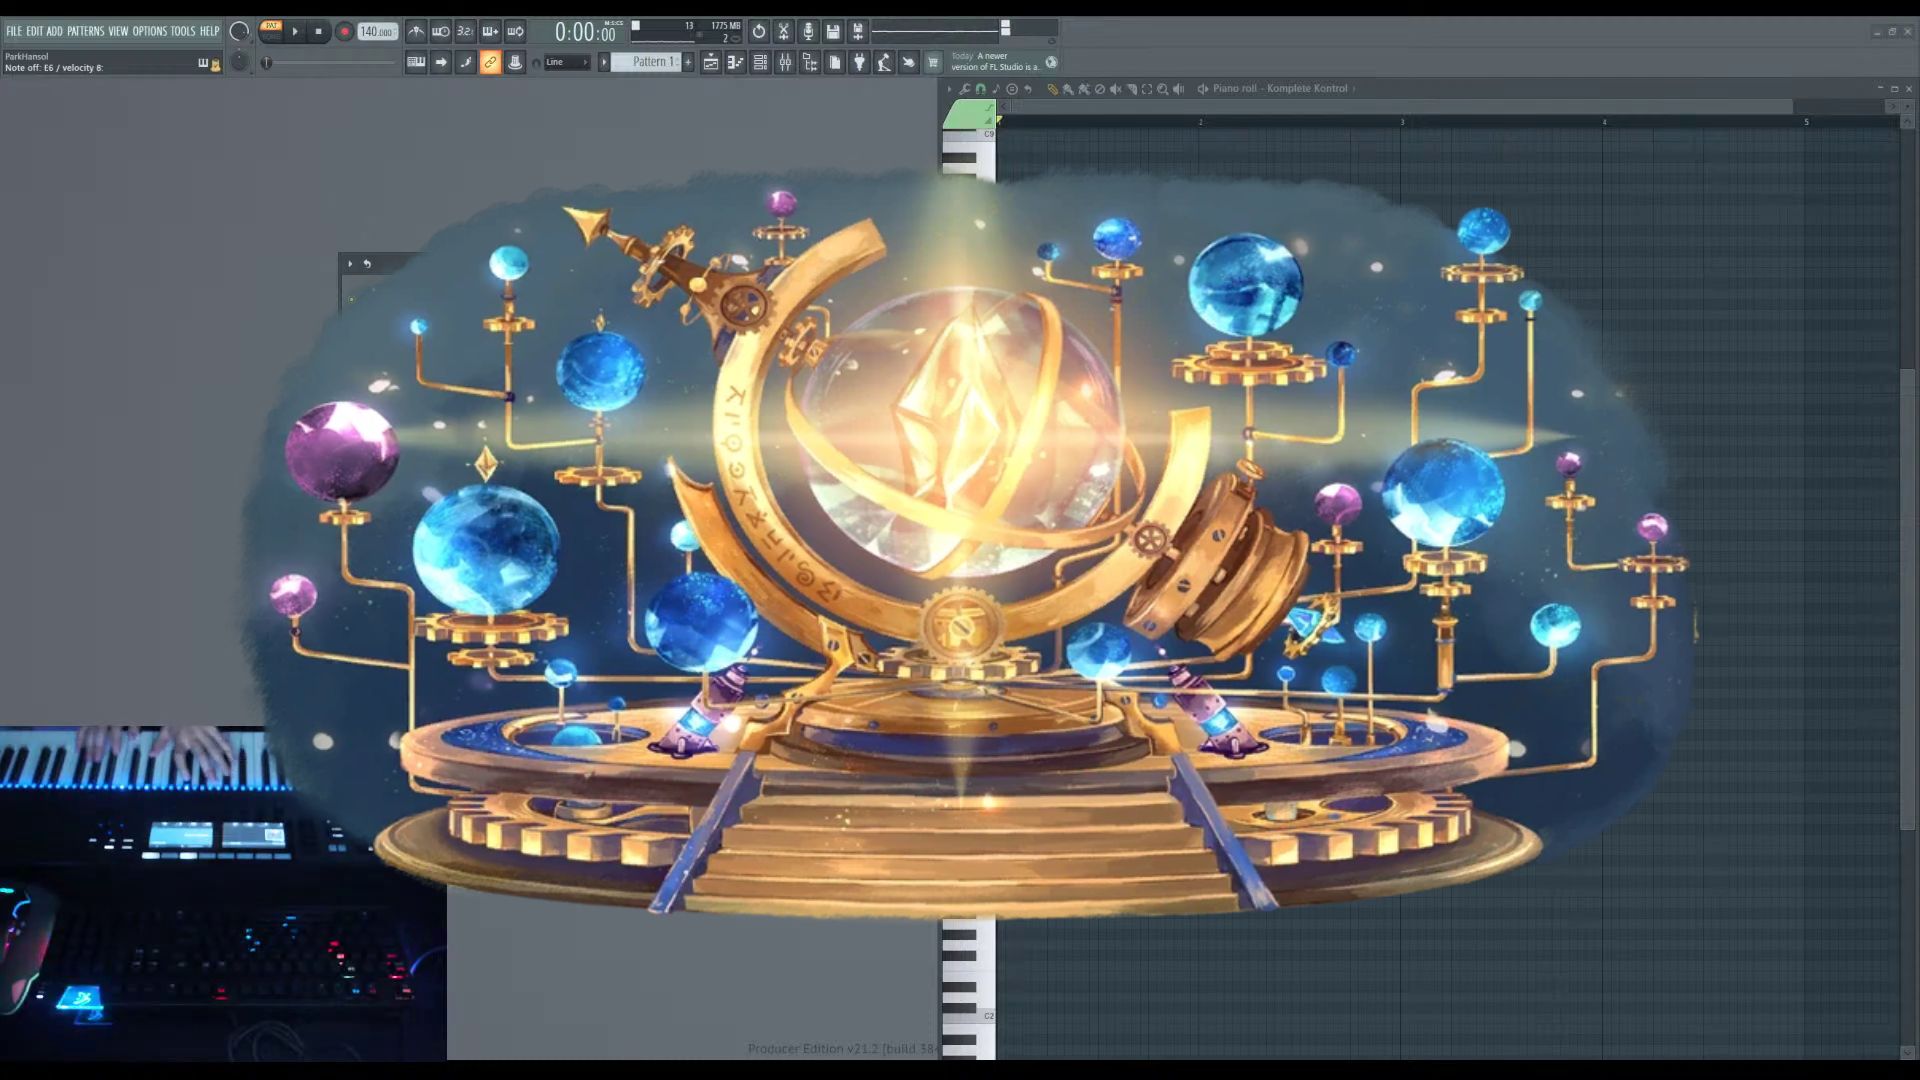Open the Line snap dropdown
The height and width of the screenshot is (1080, 1920).
[567, 62]
